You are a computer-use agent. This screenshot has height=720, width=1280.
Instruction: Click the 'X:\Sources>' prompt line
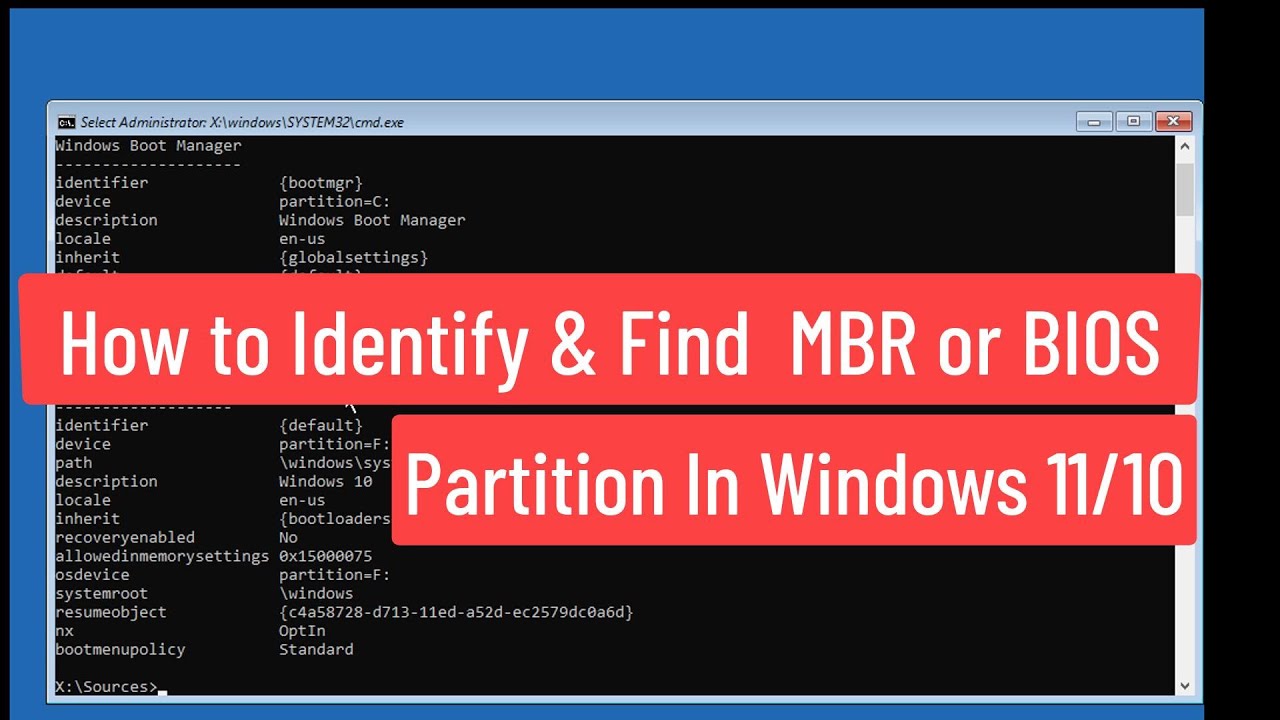(107, 687)
